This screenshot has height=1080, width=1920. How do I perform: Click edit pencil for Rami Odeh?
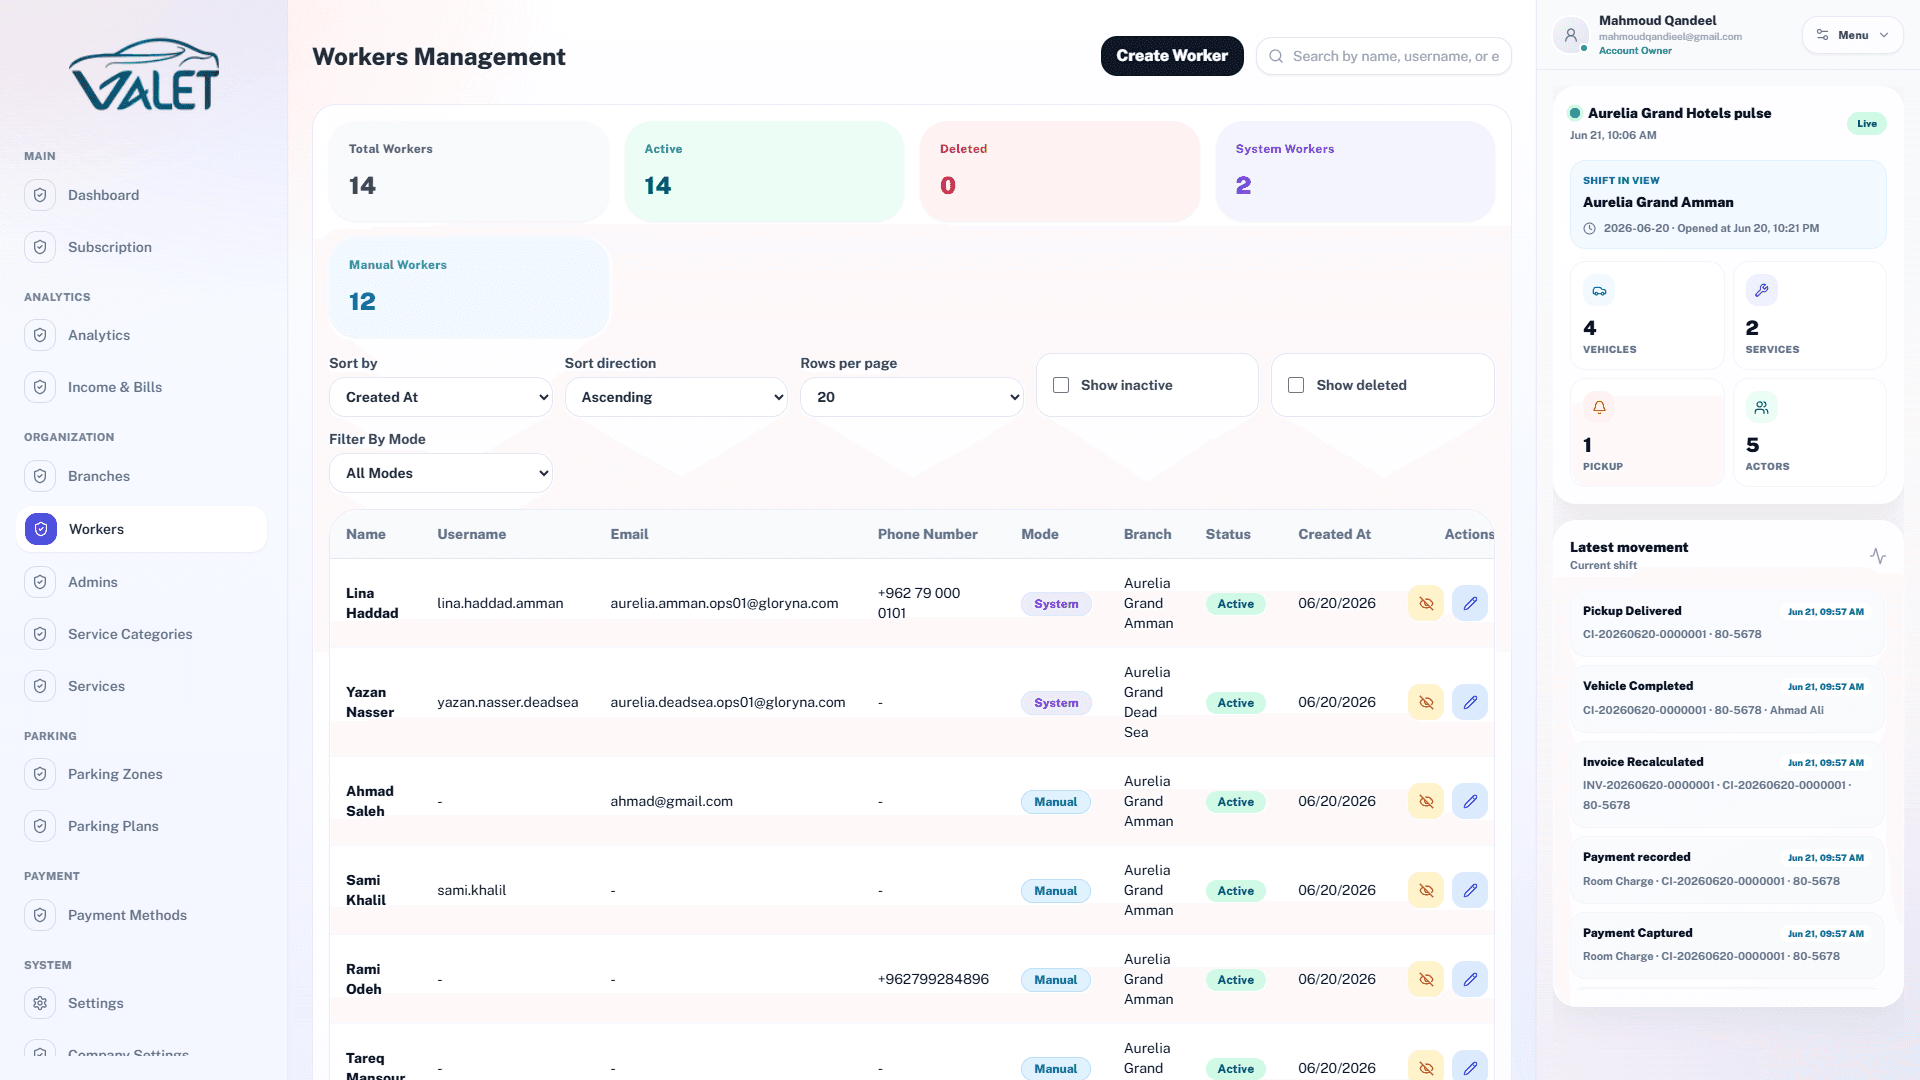click(x=1470, y=979)
